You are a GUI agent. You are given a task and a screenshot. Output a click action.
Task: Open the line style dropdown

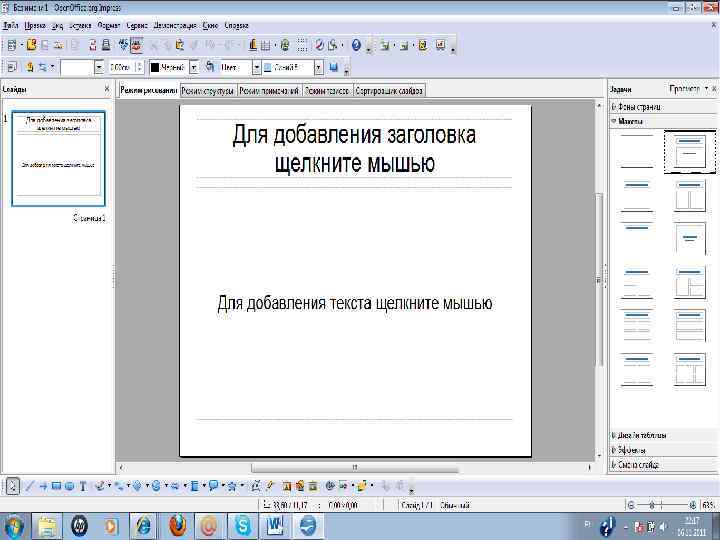tap(99, 68)
